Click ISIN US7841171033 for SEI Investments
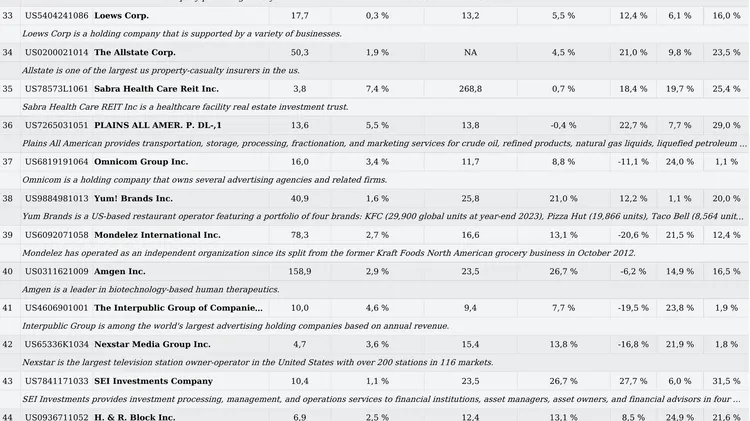Viewport: 750px width, 421px height. 56,381
